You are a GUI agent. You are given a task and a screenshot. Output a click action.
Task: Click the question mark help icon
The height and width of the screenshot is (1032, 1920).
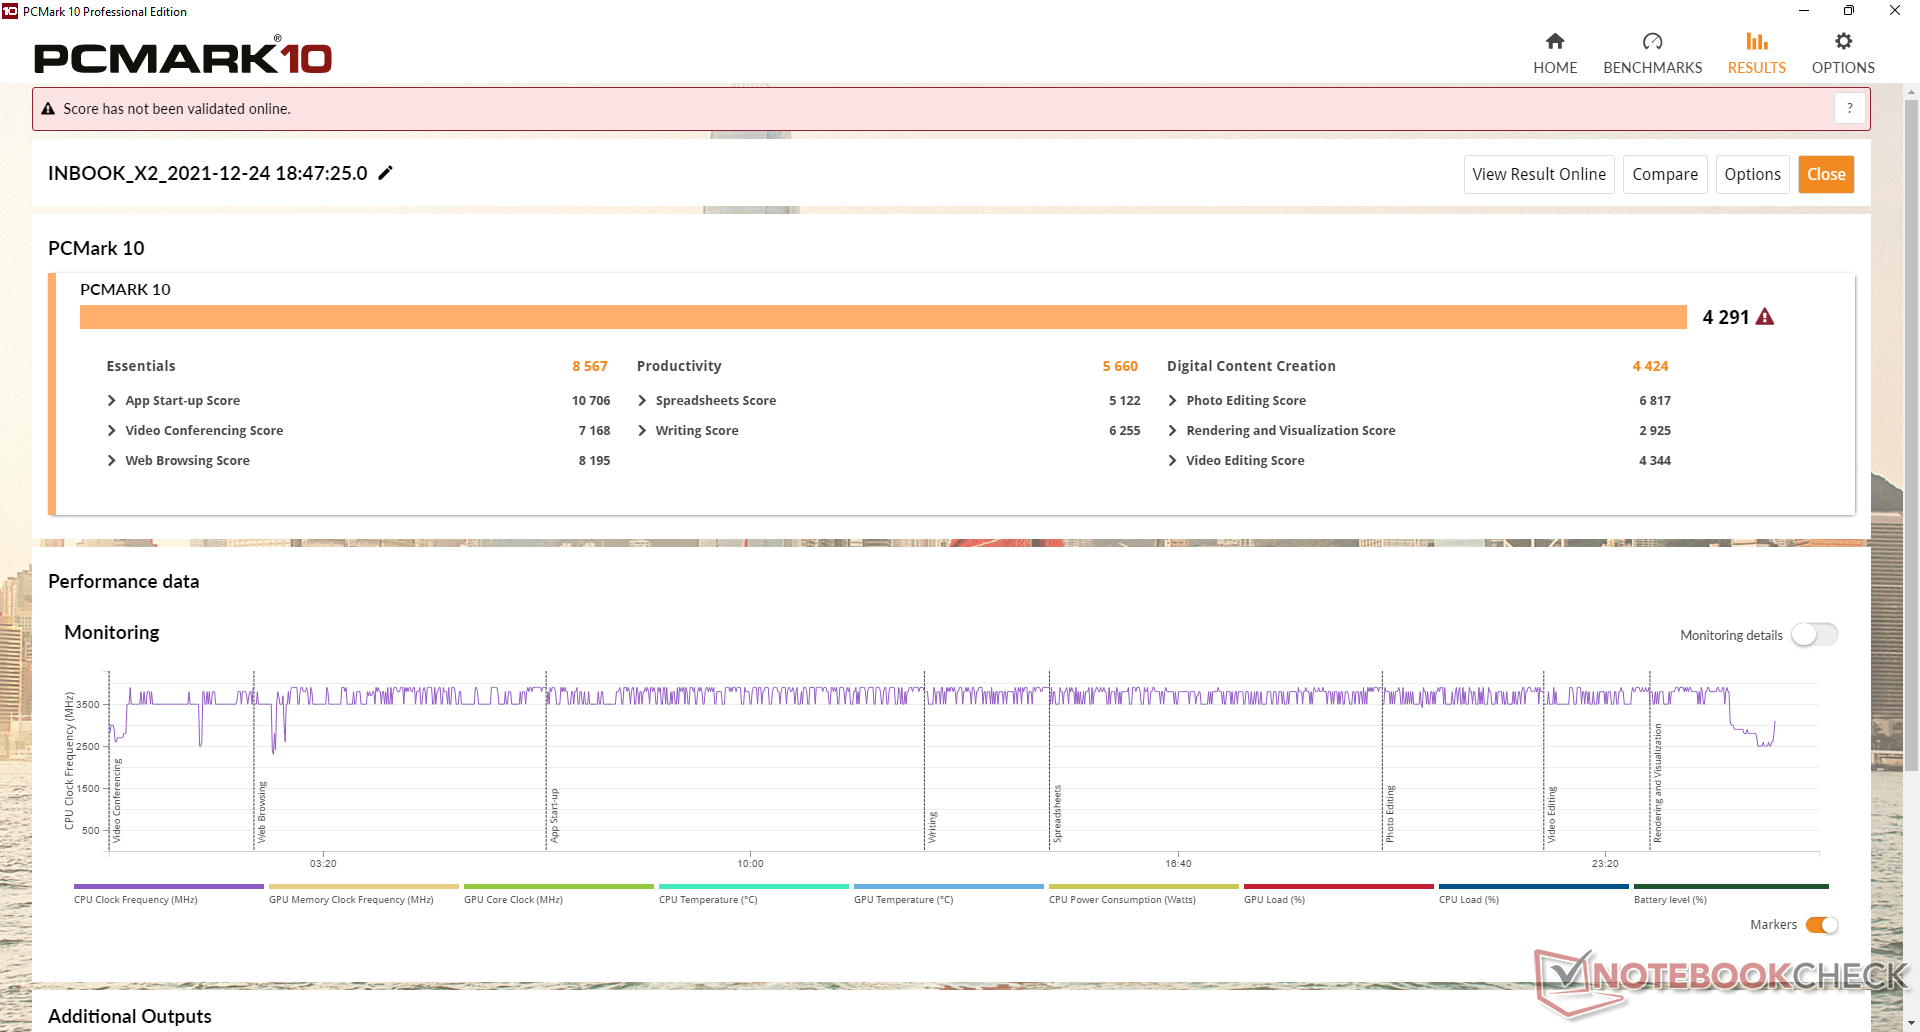(1849, 108)
